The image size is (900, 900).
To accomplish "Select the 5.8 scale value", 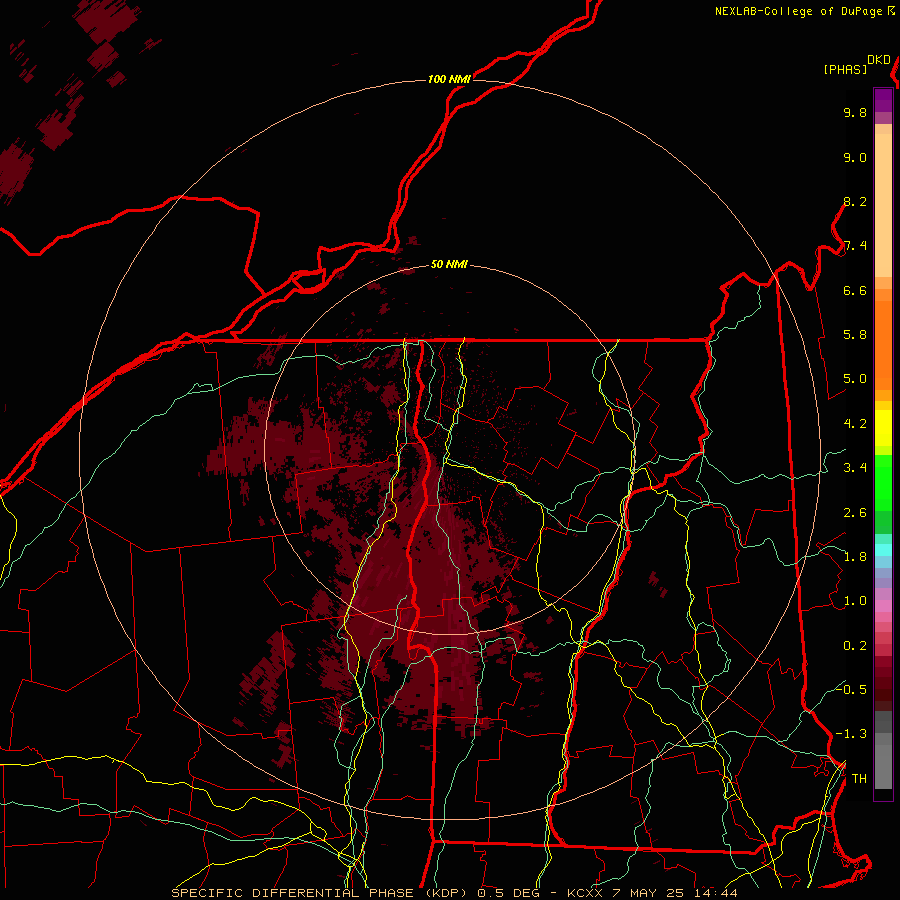I will [855, 335].
